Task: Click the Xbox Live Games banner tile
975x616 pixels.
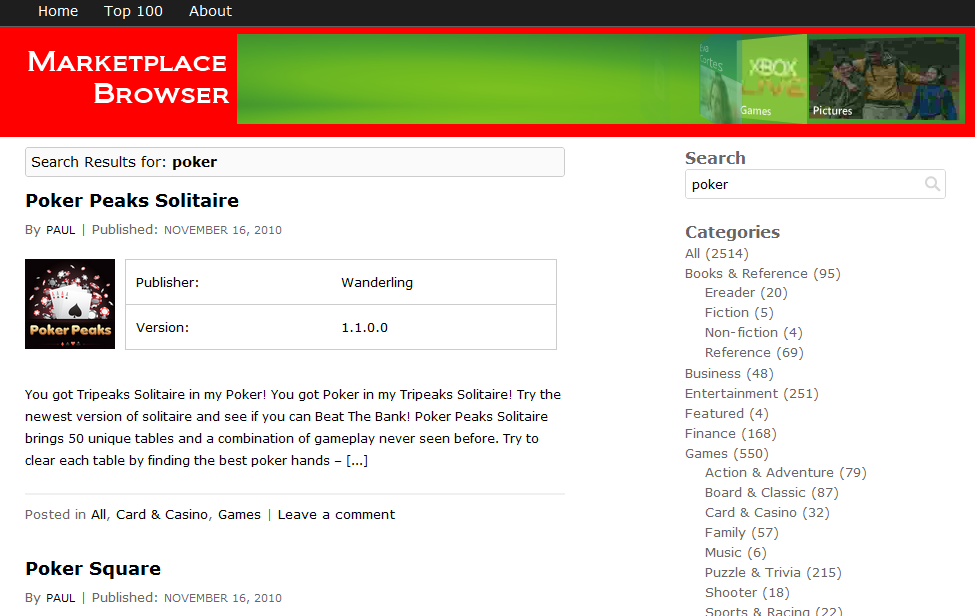Action: coord(772,79)
